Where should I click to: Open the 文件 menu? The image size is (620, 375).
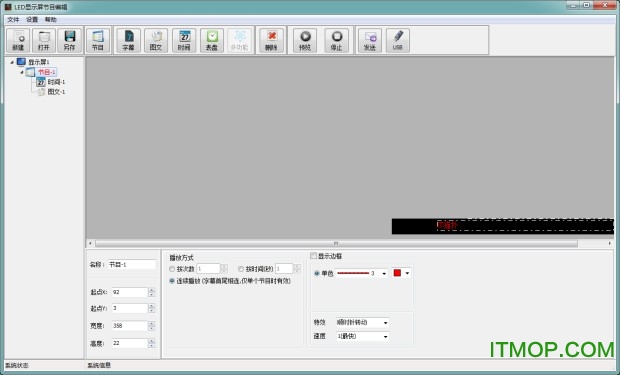[13, 19]
